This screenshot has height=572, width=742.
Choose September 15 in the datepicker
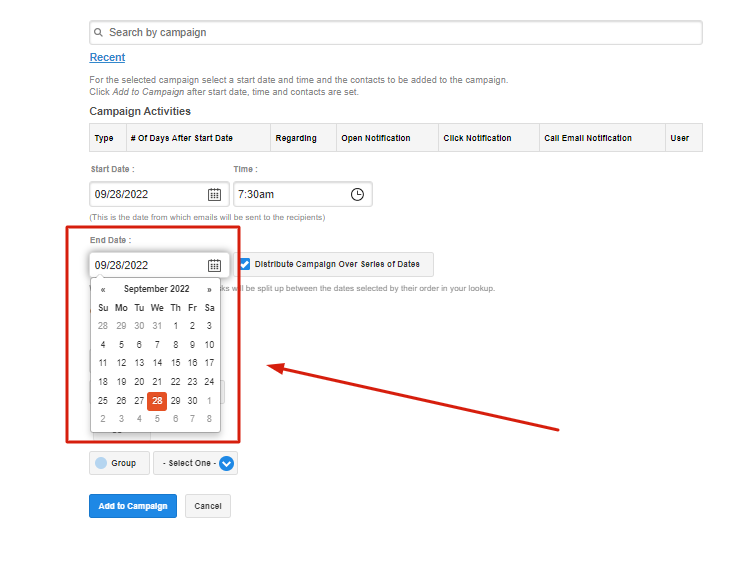click(175, 363)
